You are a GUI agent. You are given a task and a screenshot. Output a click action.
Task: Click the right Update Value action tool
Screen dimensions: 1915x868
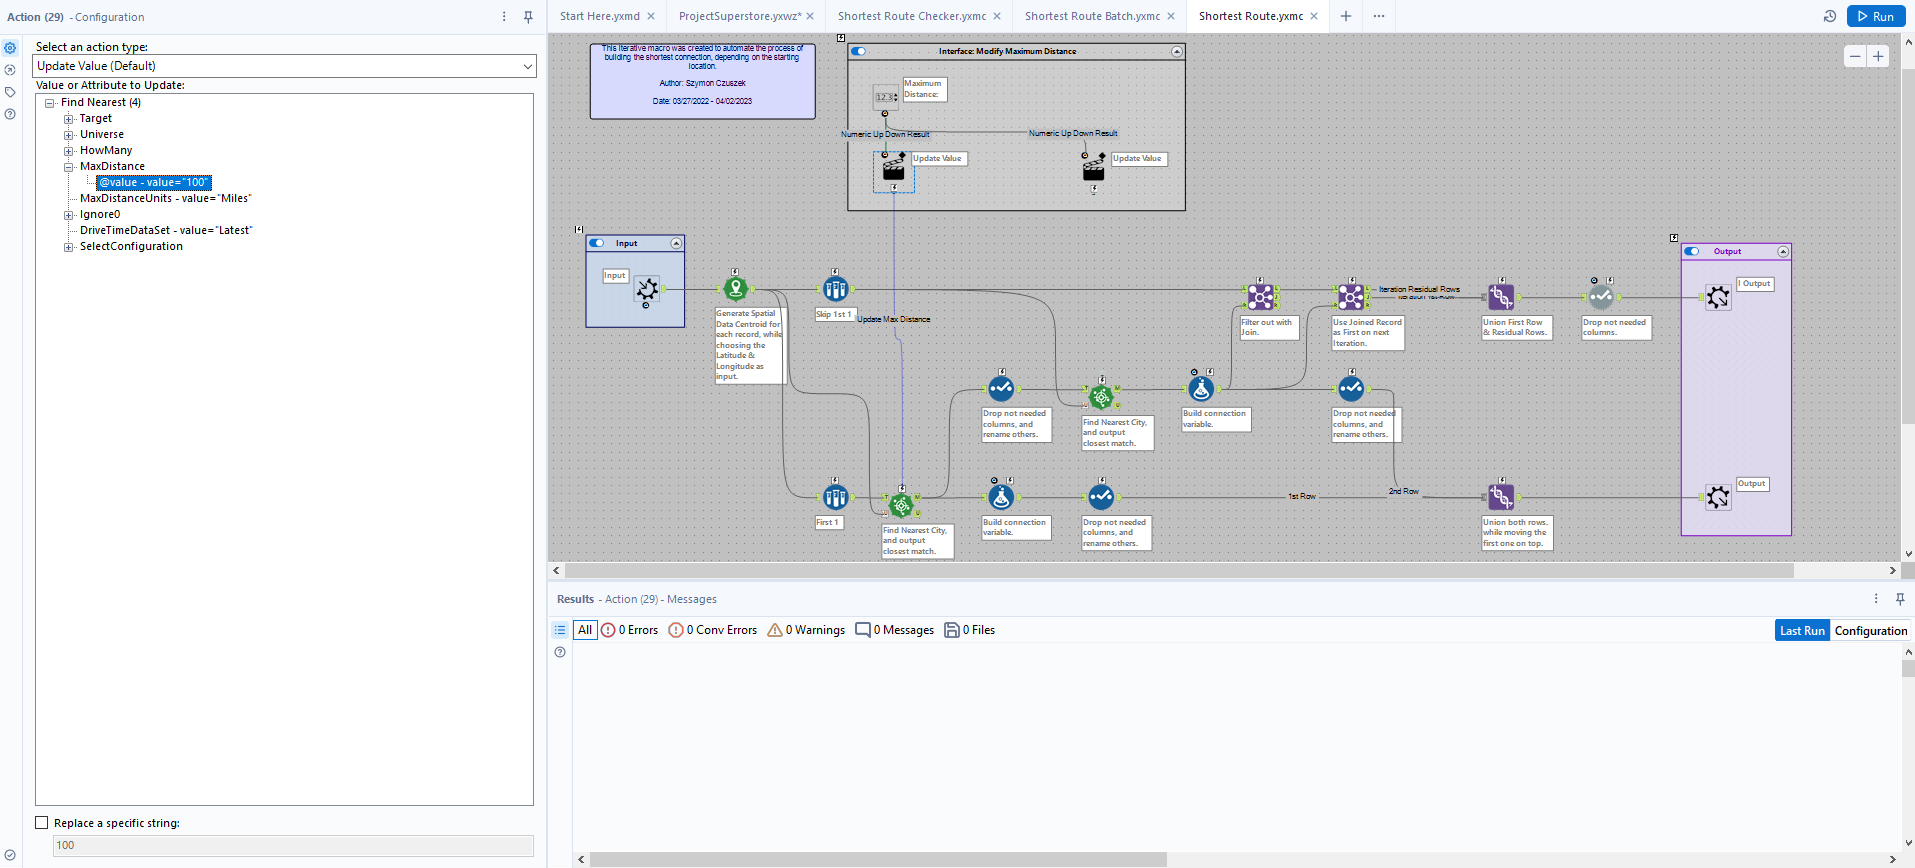[x=1093, y=168]
